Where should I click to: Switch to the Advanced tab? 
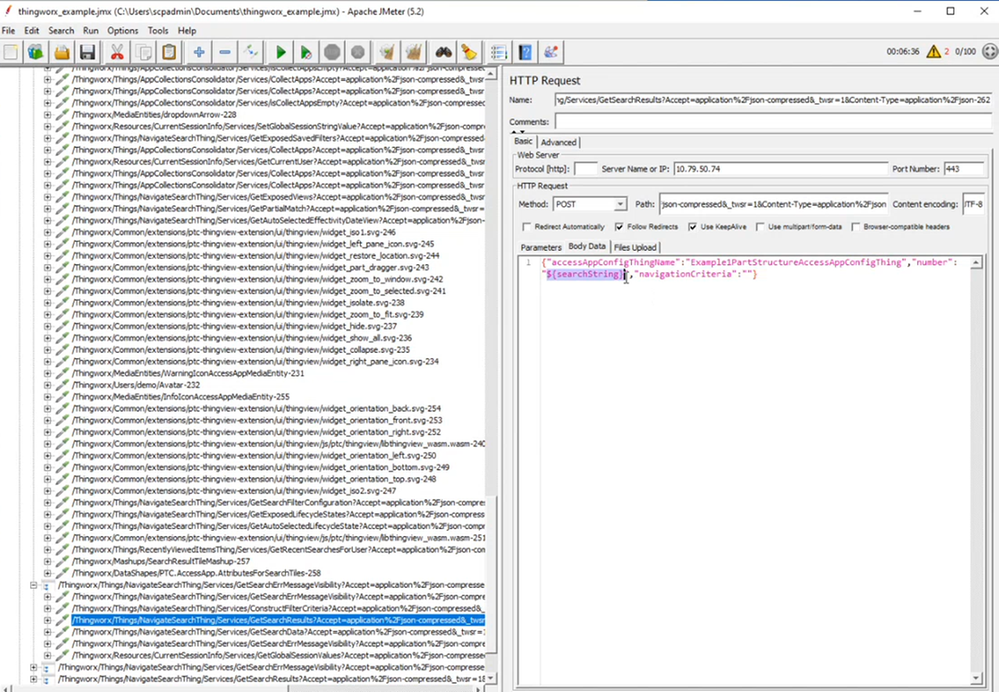[x=558, y=142]
